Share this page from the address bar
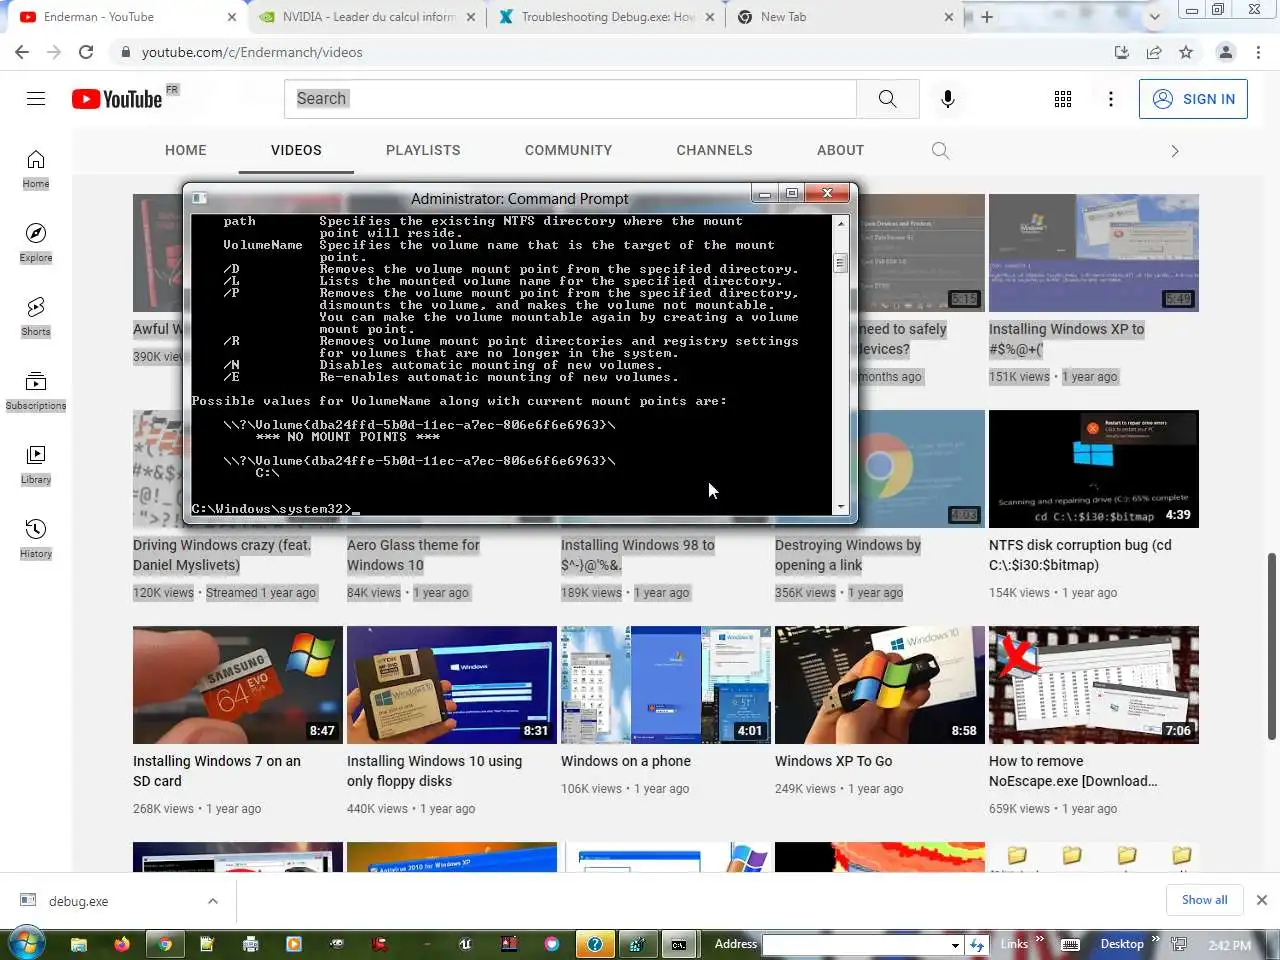Viewport: 1280px width, 960px height. coord(1154,52)
